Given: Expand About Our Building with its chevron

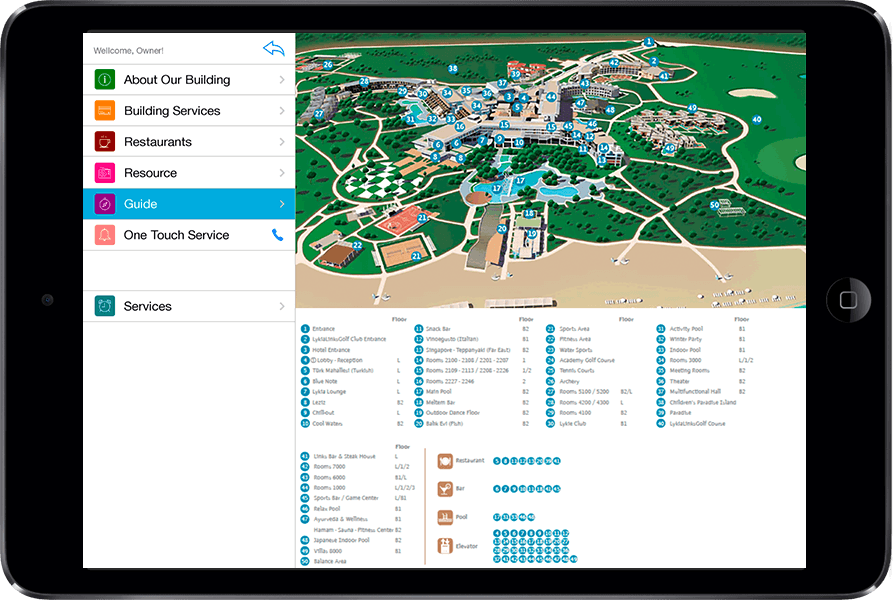Looking at the screenshot, I should pyautogui.click(x=282, y=80).
